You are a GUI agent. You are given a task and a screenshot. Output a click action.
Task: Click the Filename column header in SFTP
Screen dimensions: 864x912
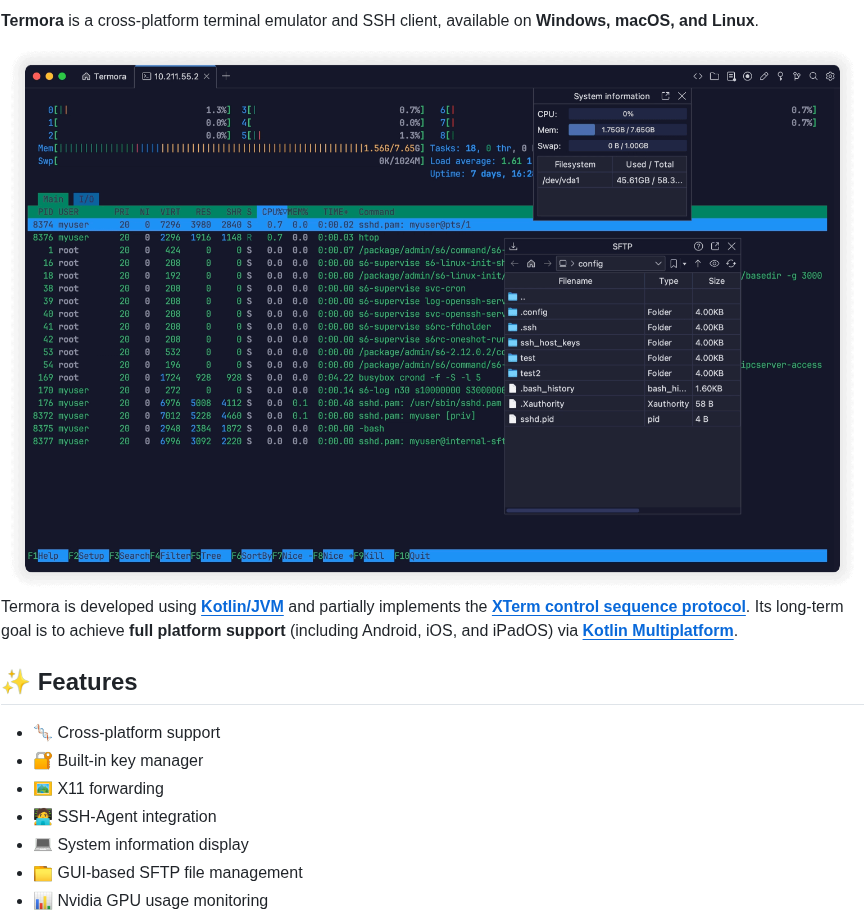(x=575, y=281)
